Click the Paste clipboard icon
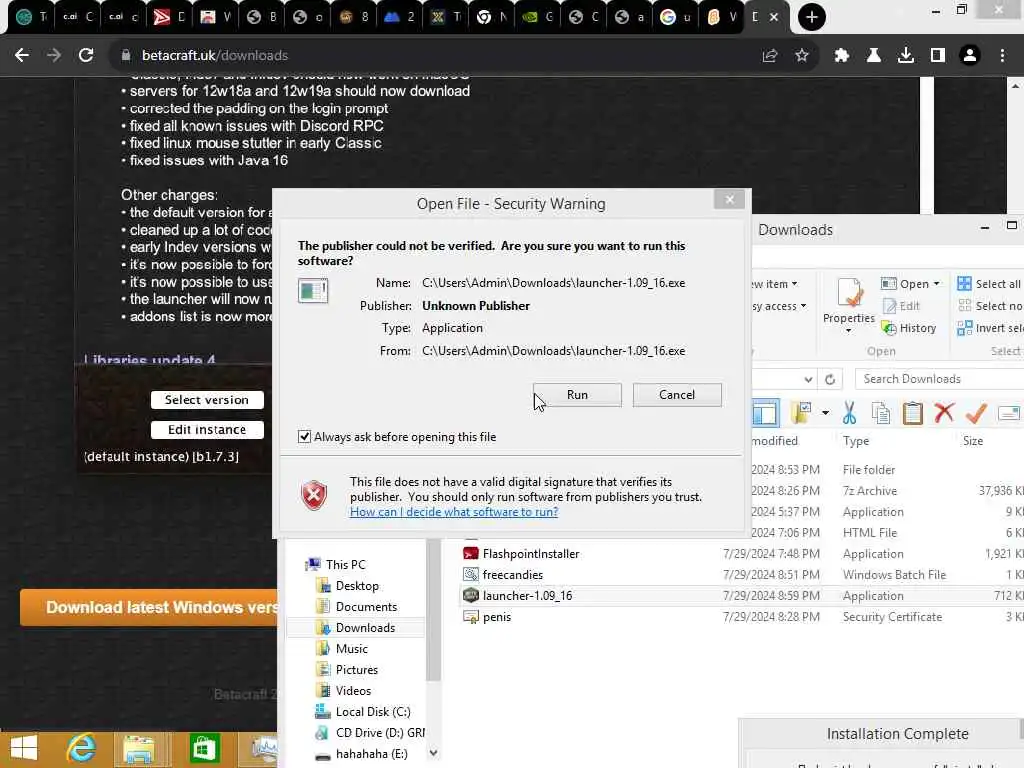Image resolution: width=1024 pixels, height=768 pixels. 912,413
